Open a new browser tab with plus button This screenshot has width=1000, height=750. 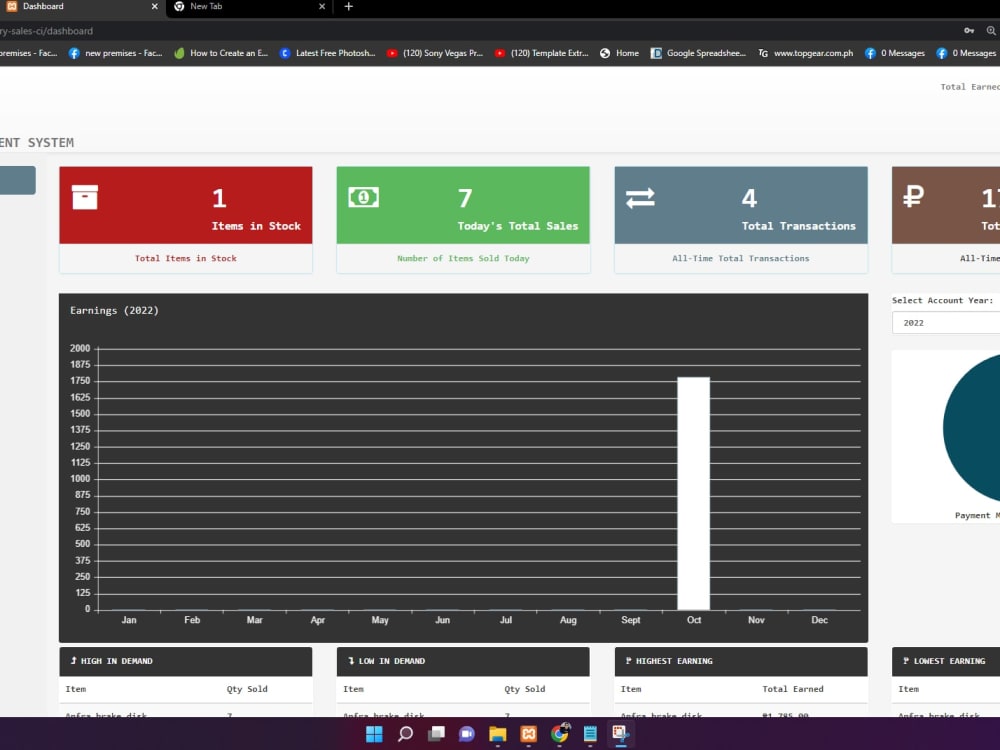[348, 6]
